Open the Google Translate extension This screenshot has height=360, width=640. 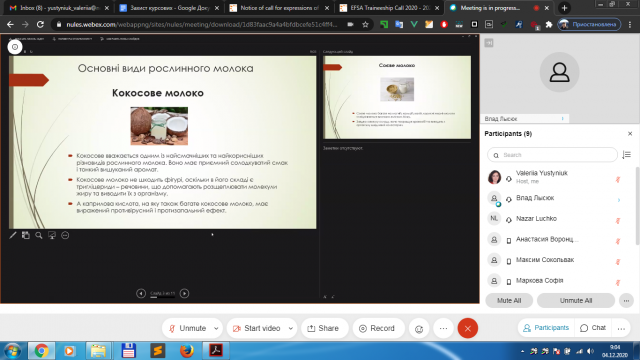coord(399,24)
